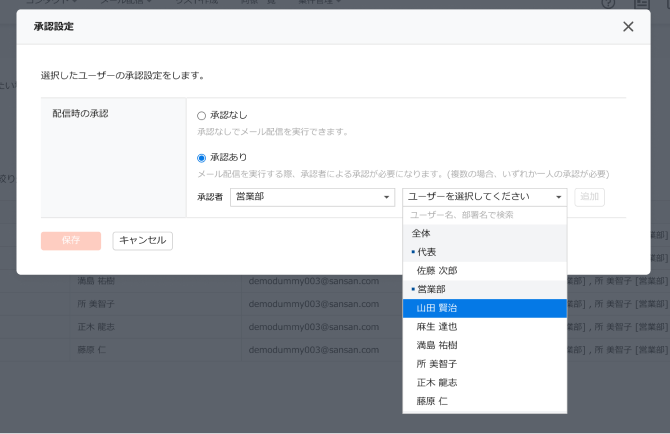Click the 保存 save button

click(71, 241)
